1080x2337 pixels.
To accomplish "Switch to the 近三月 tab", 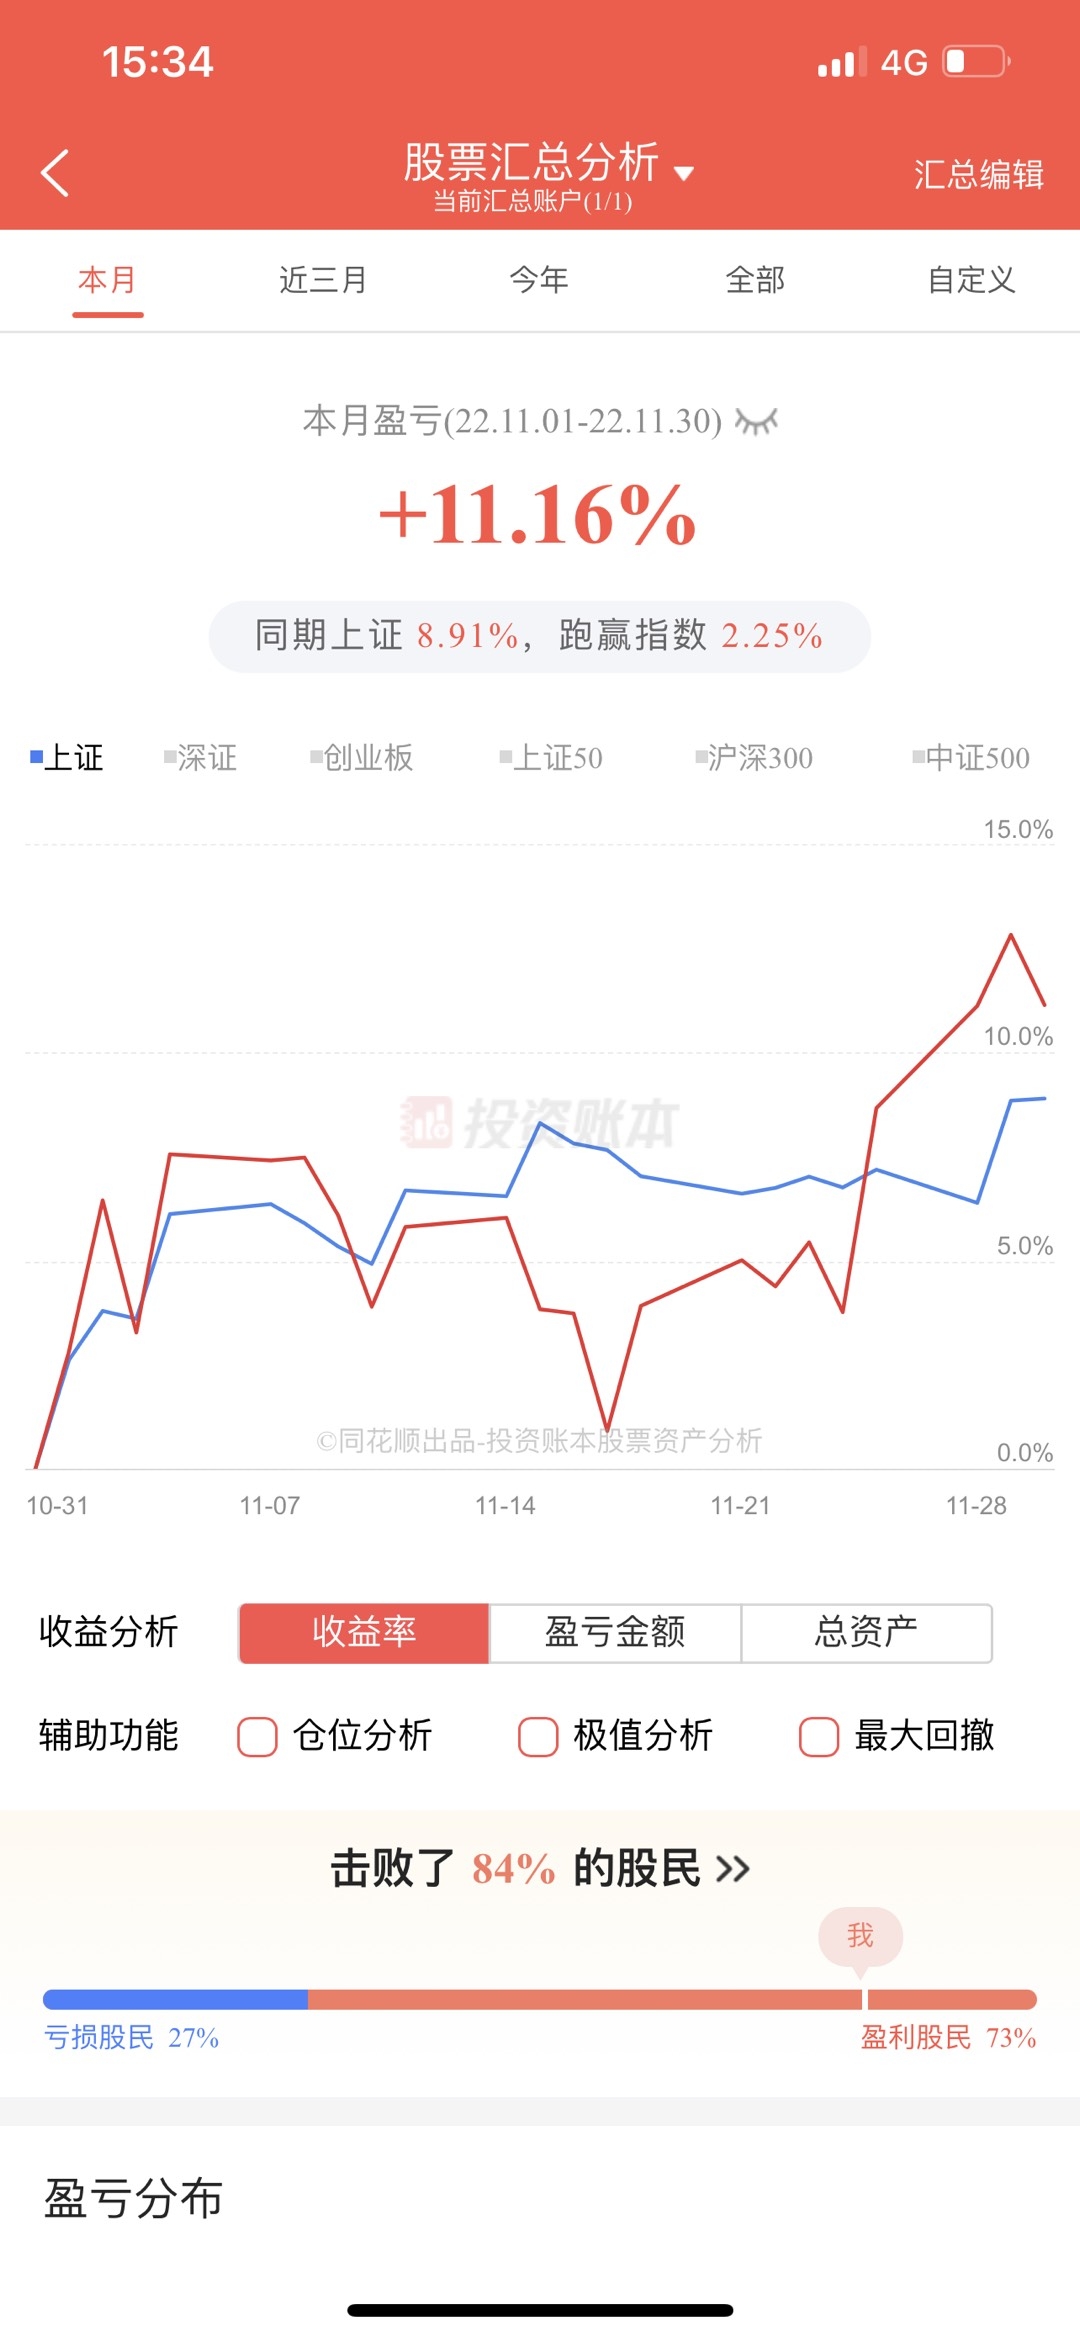I will [x=323, y=280].
